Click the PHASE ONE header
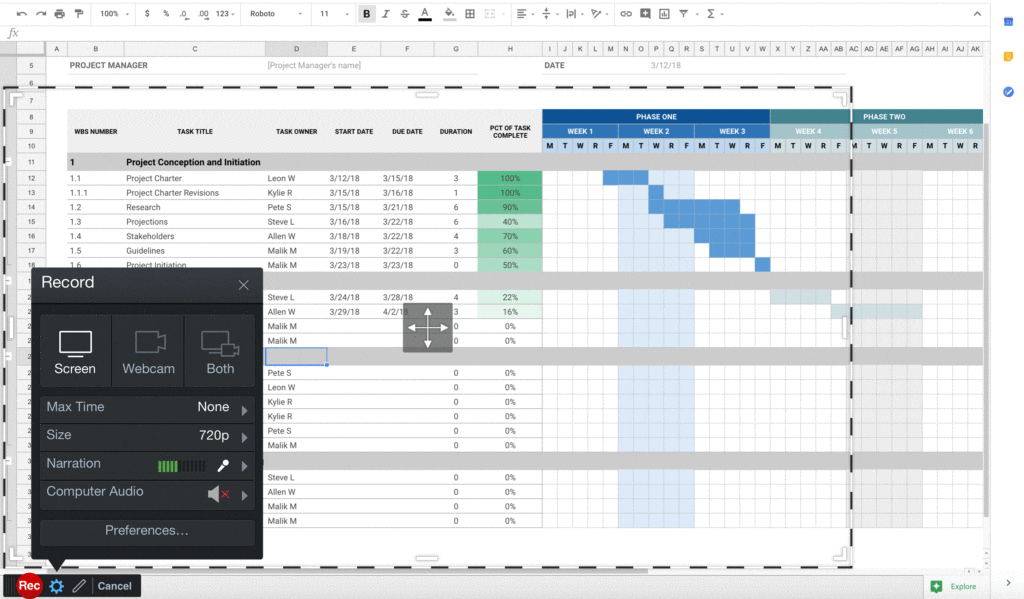 (656, 117)
